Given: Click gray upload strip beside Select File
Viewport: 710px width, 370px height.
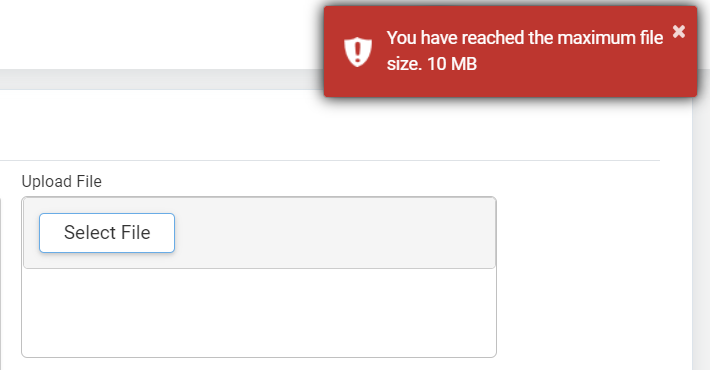Looking at the screenshot, I should pyautogui.click(x=335, y=233).
